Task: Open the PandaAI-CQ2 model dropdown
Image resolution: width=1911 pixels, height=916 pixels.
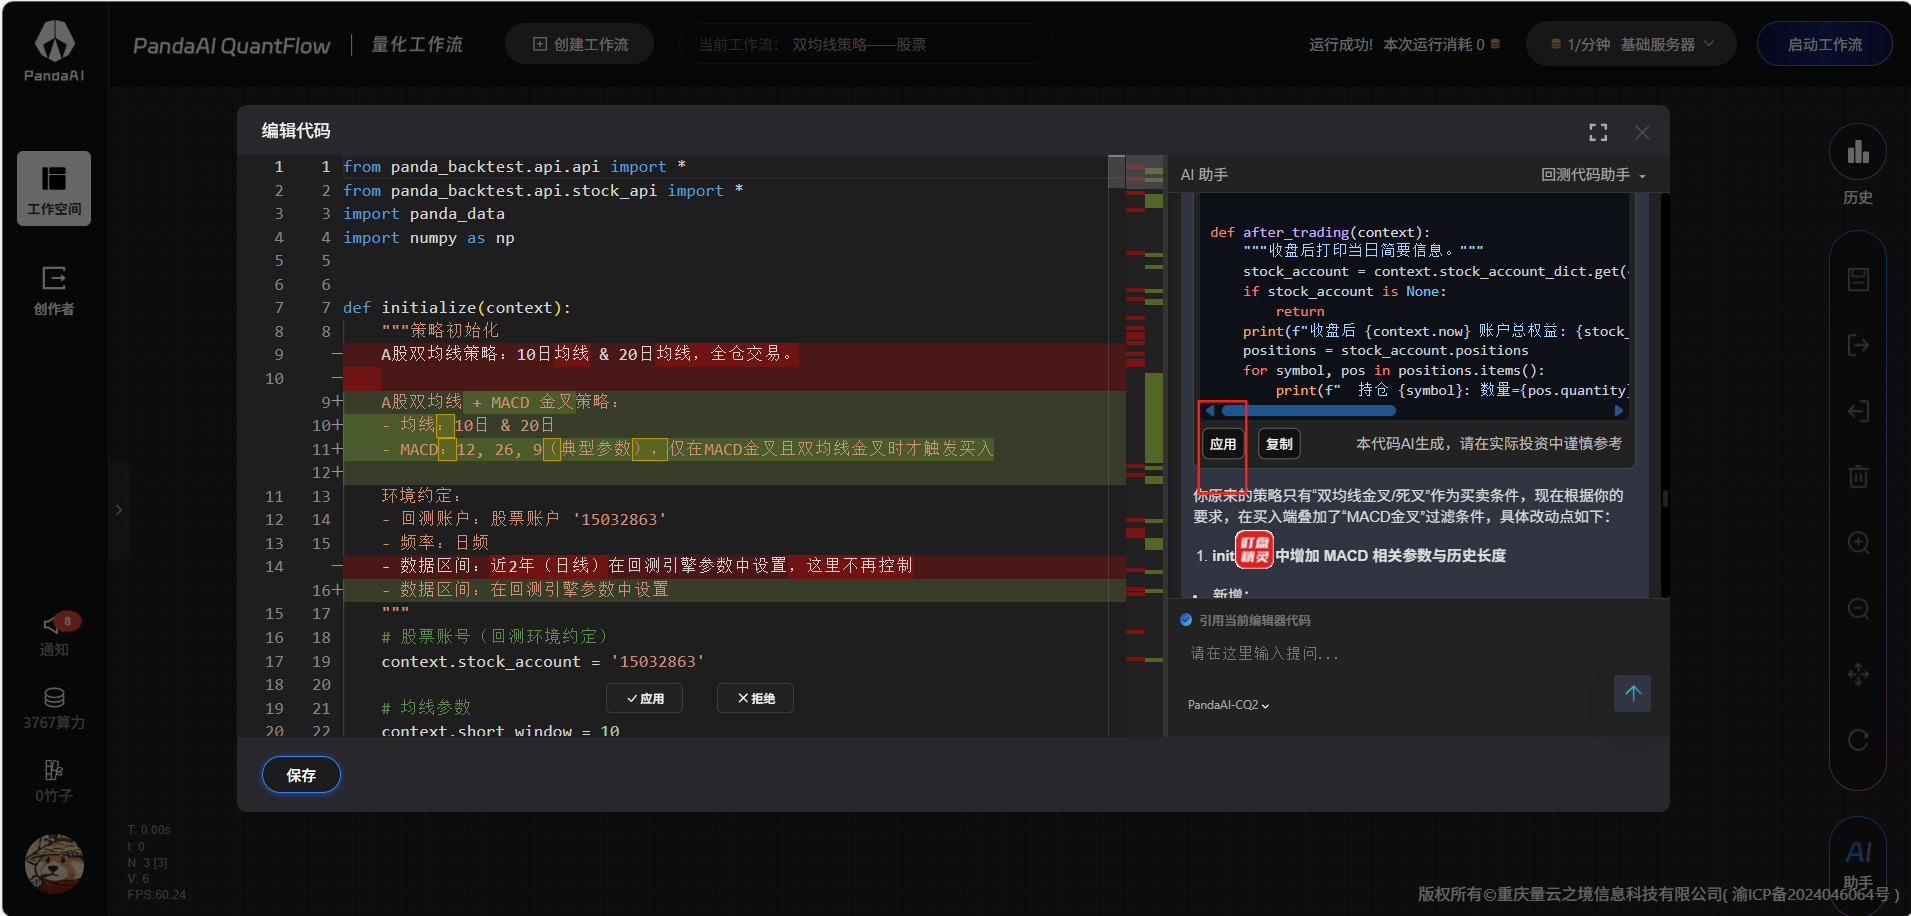Action: click(x=1228, y=705)
